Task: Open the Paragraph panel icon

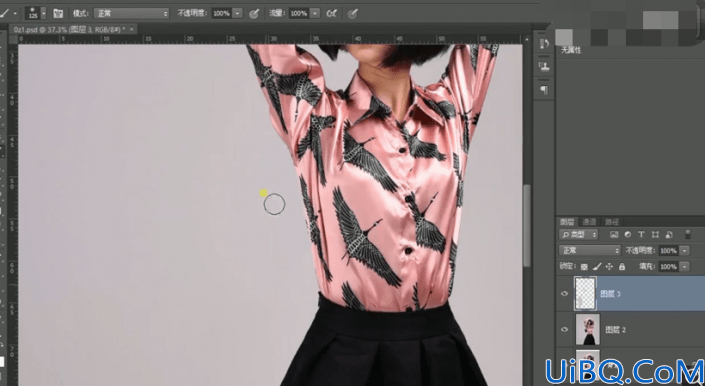Action: point(544,90)
